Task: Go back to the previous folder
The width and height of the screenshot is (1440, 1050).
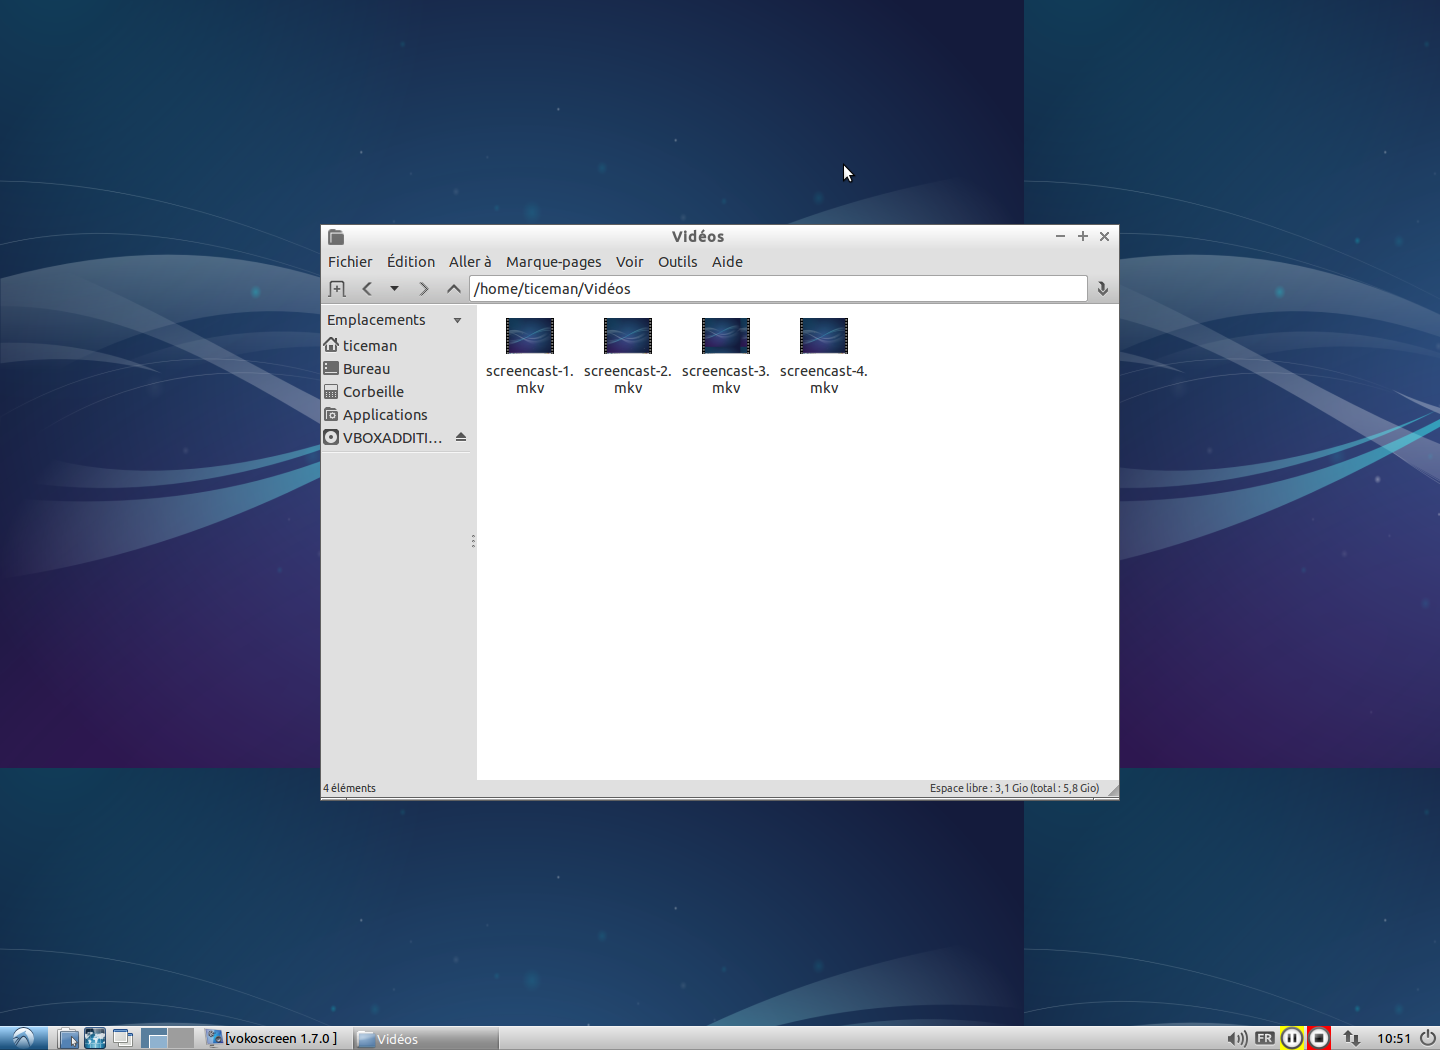Action: [x=367, y=289]
